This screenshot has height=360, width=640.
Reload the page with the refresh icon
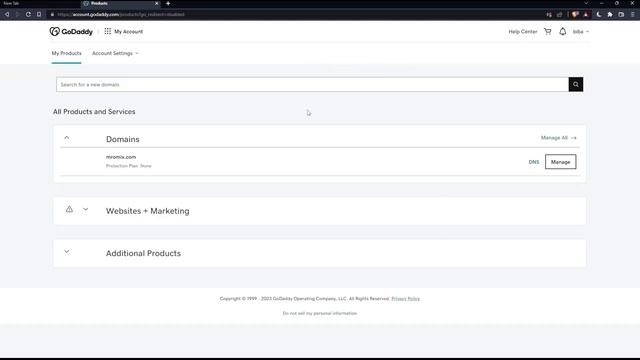pos(28,14)
